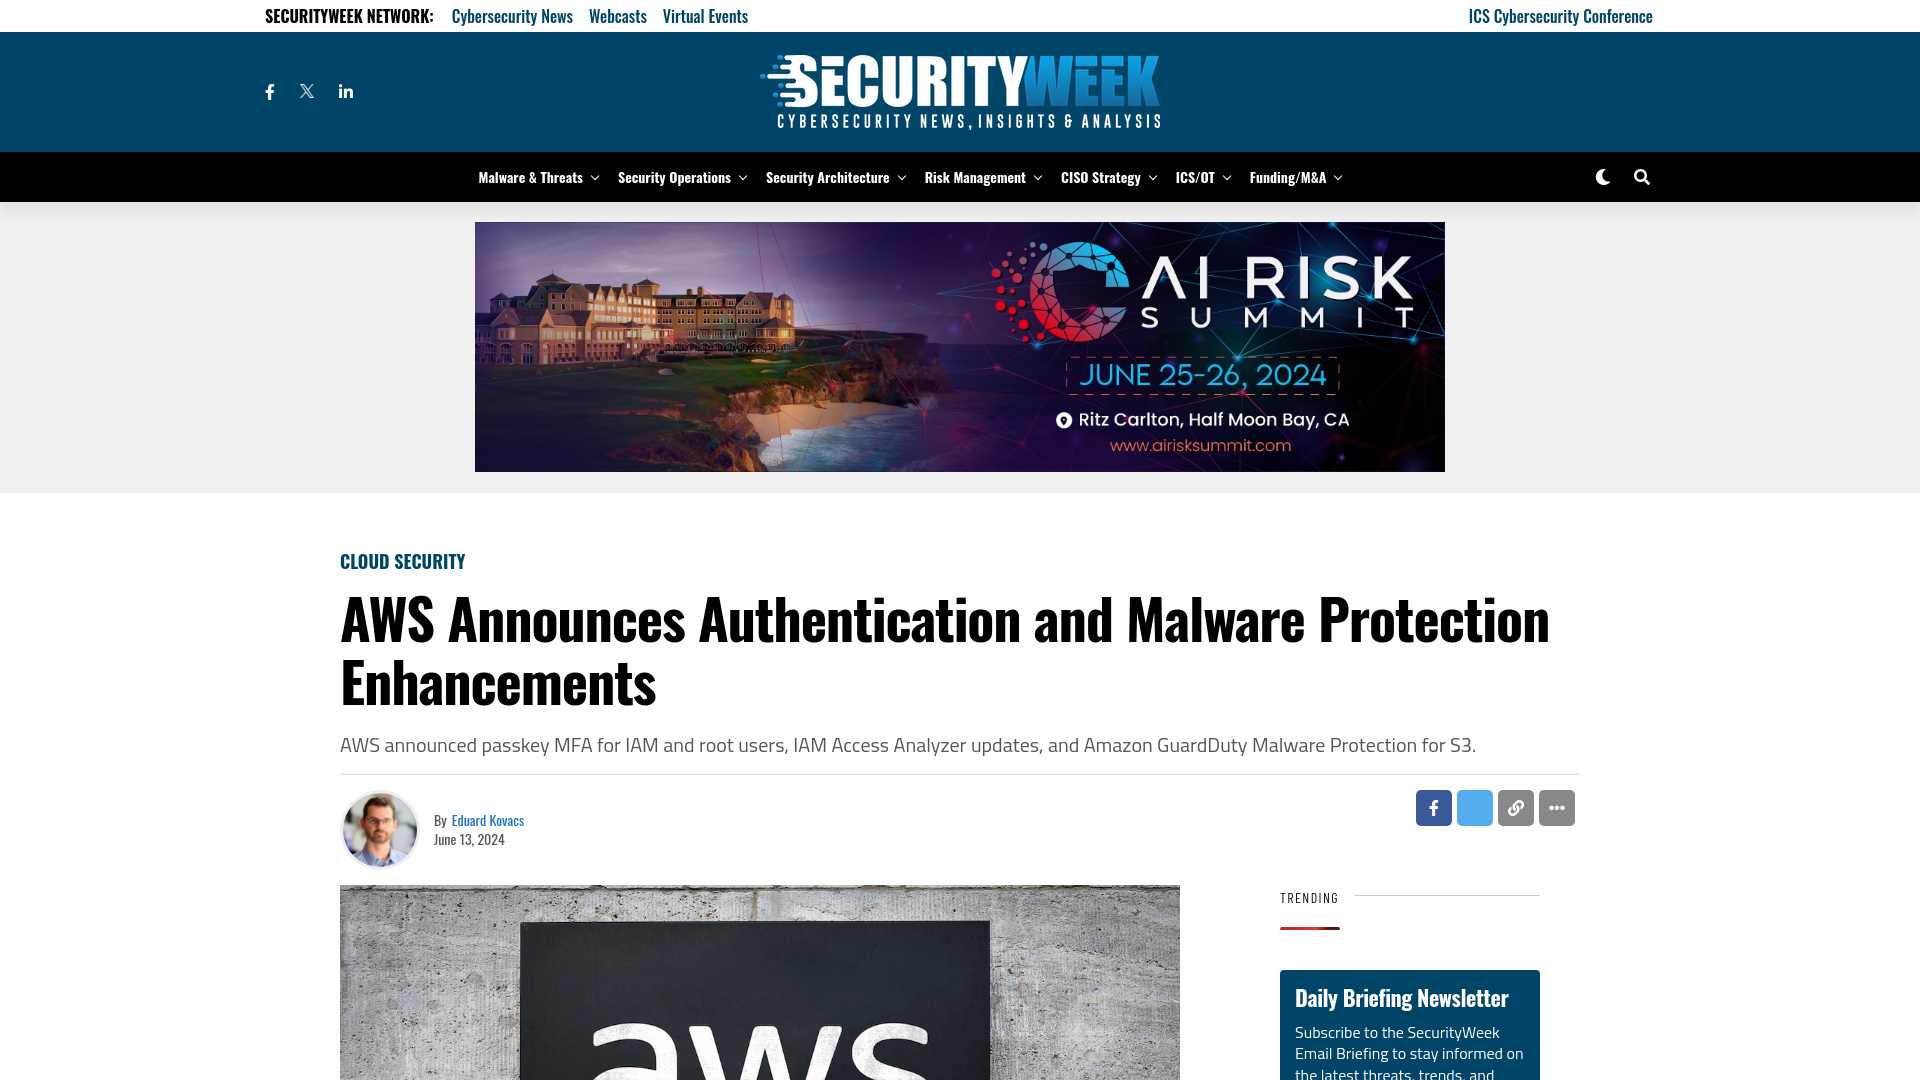This screenshot has height=1080, width=1920.
Task: Click the SecurityWeek Facebook icon
Action: click(269, 91)
